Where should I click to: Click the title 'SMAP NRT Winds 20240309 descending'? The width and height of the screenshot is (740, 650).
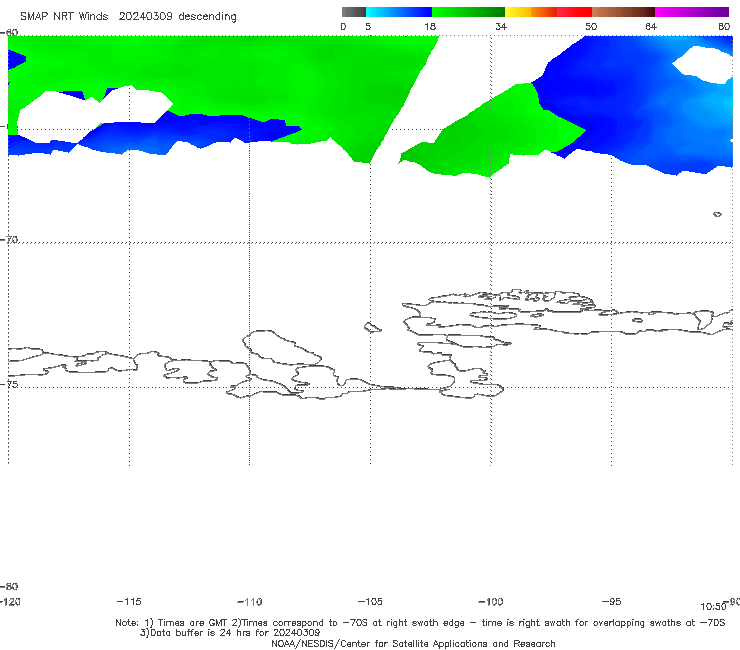pyautogui.click(x=128, y=16)
